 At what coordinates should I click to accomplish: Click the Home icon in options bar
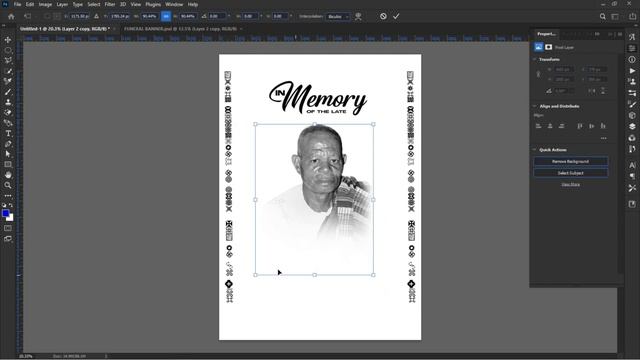(11, 16)
